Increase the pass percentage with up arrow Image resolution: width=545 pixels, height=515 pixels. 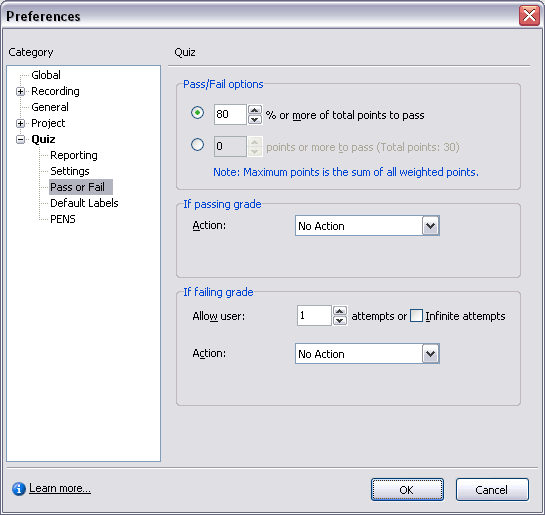255,110
